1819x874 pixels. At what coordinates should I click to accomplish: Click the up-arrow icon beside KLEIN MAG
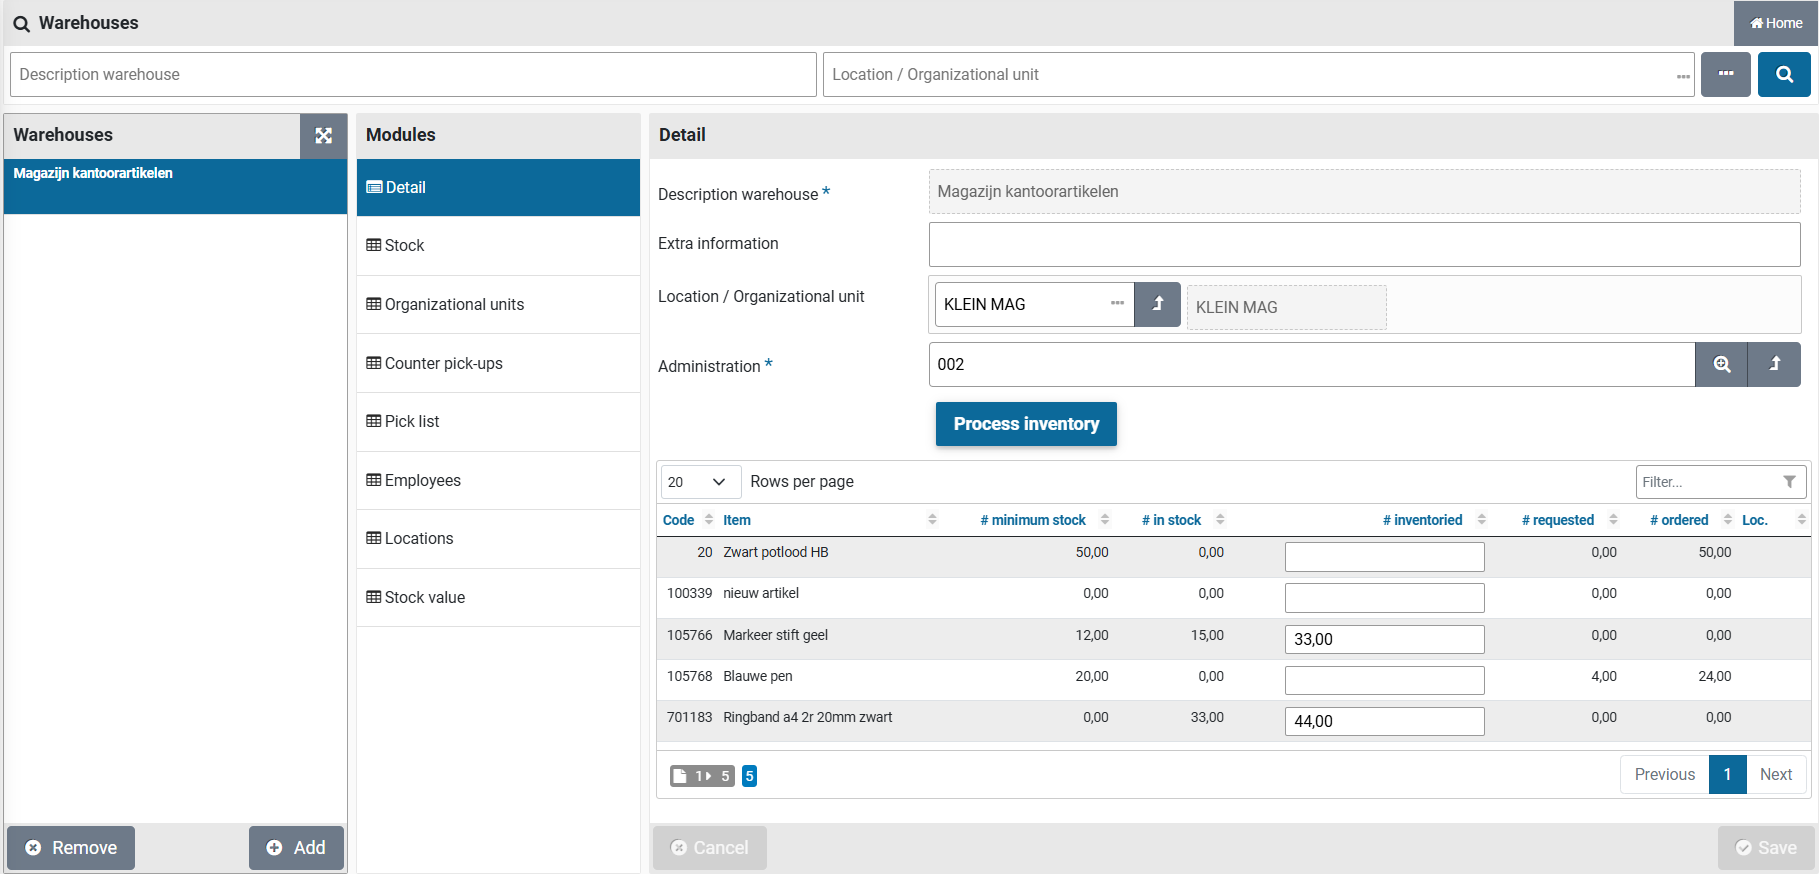(1157, 305)
